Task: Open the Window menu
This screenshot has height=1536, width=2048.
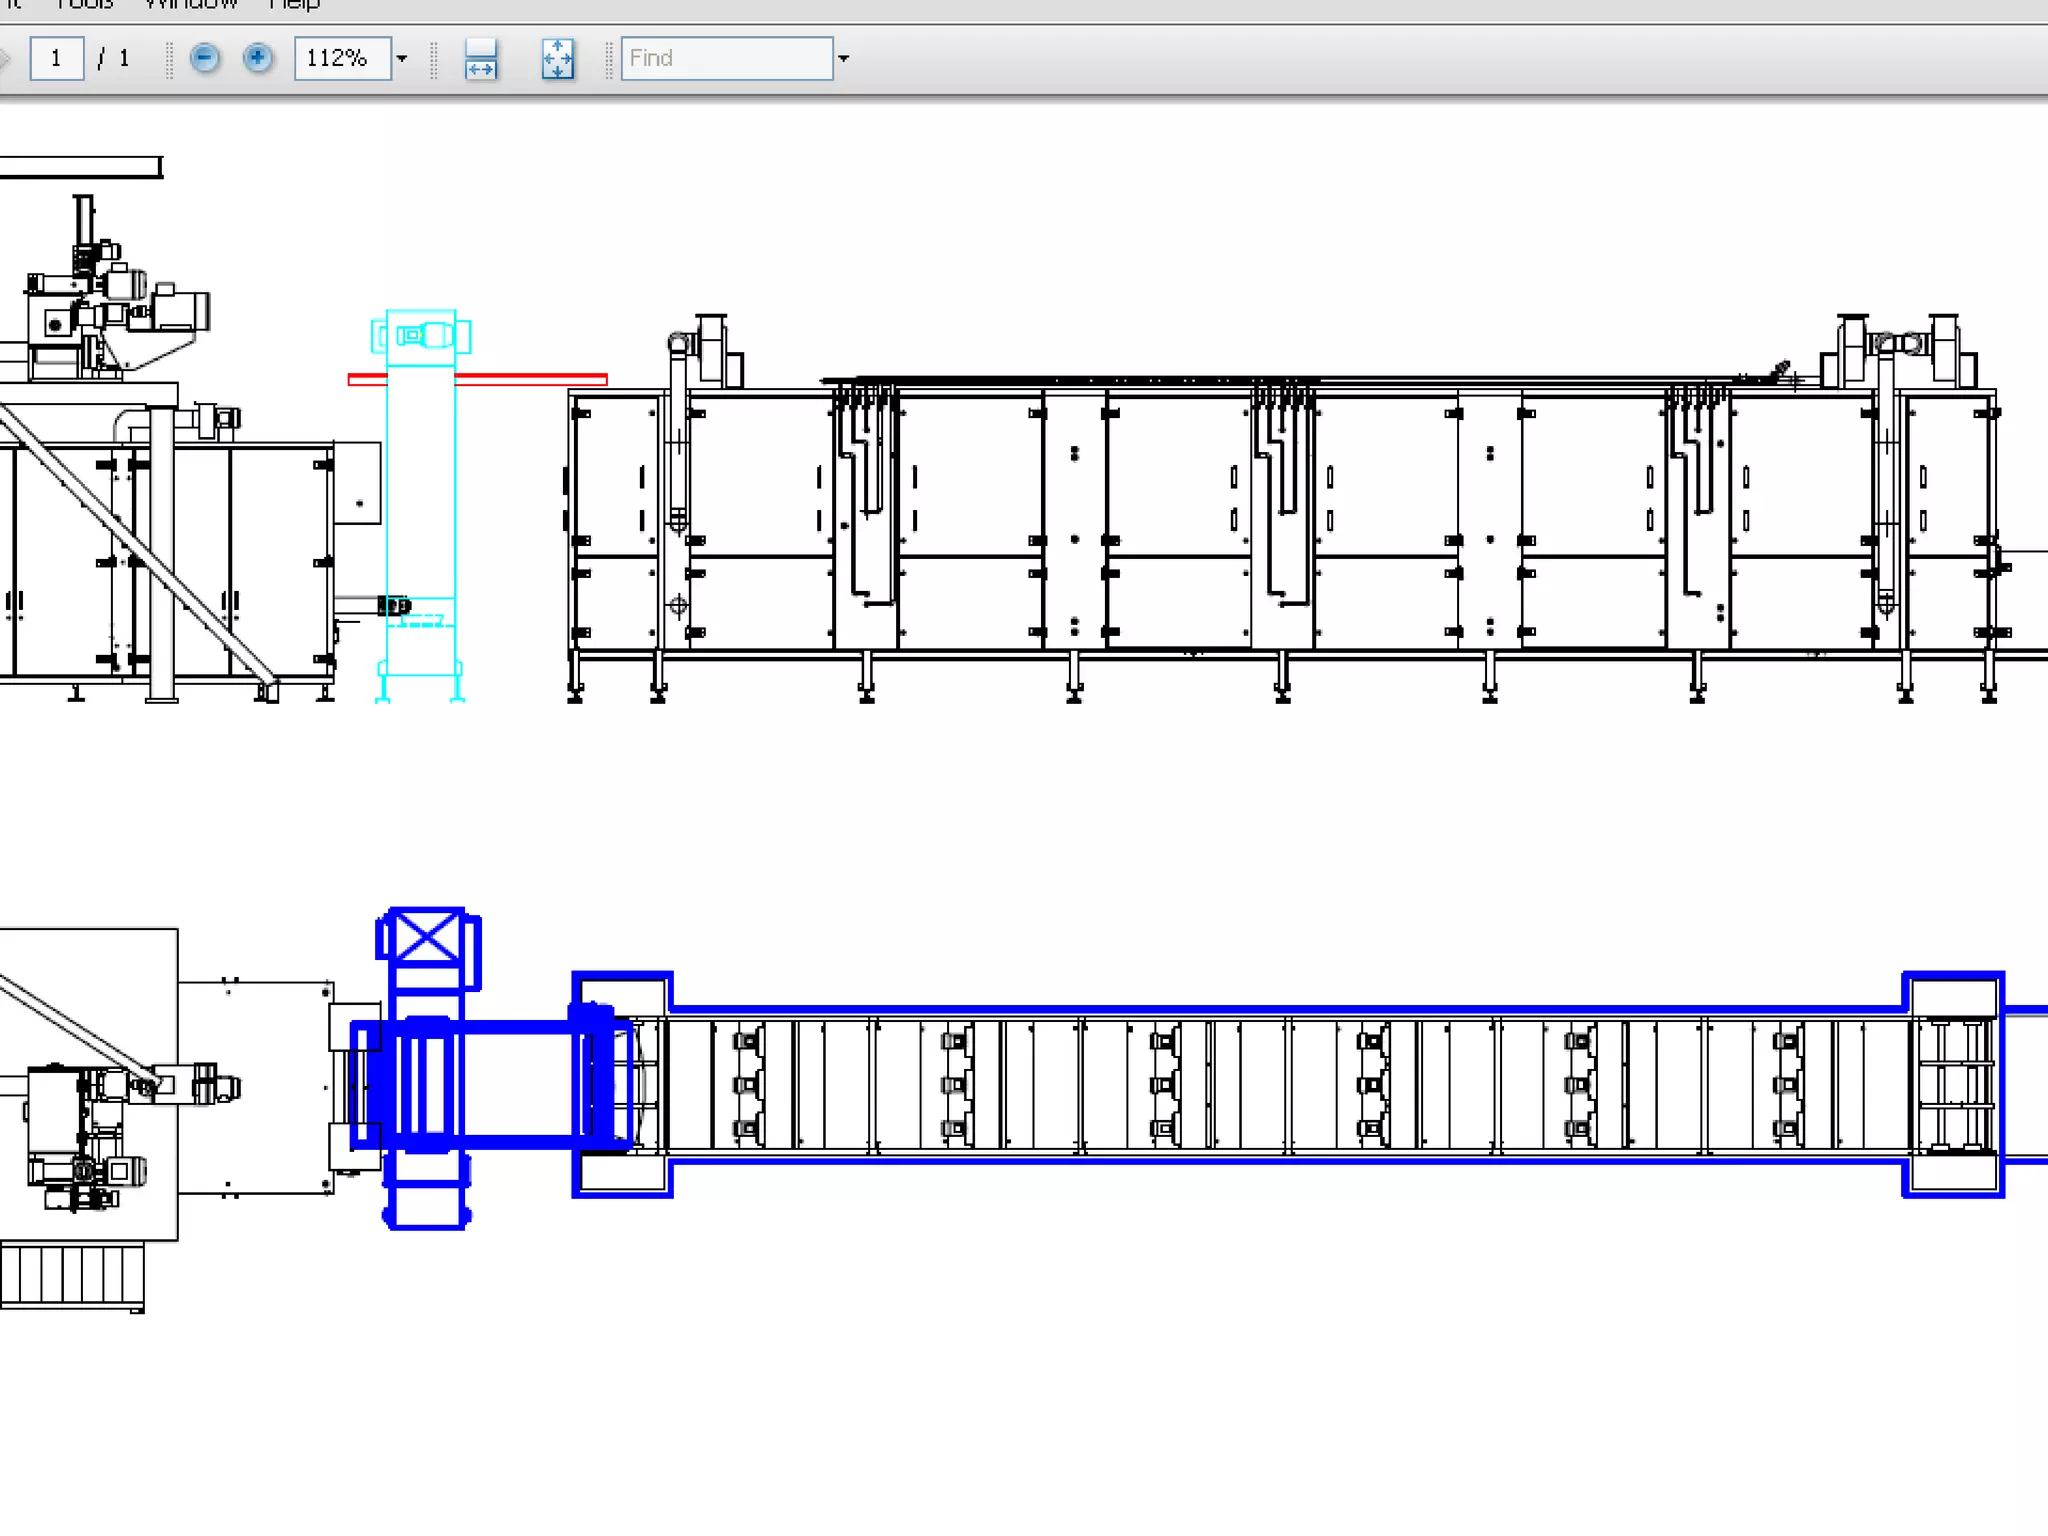Action: click(190, 5)
